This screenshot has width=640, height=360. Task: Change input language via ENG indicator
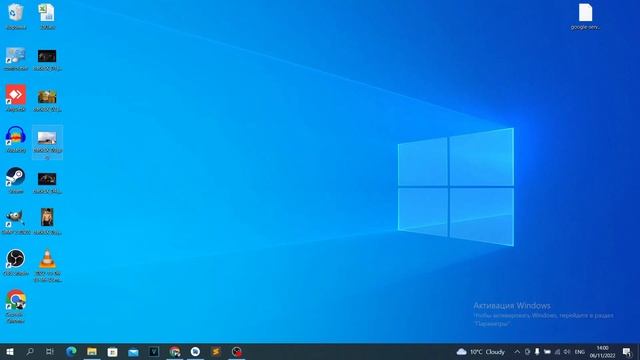580,351
